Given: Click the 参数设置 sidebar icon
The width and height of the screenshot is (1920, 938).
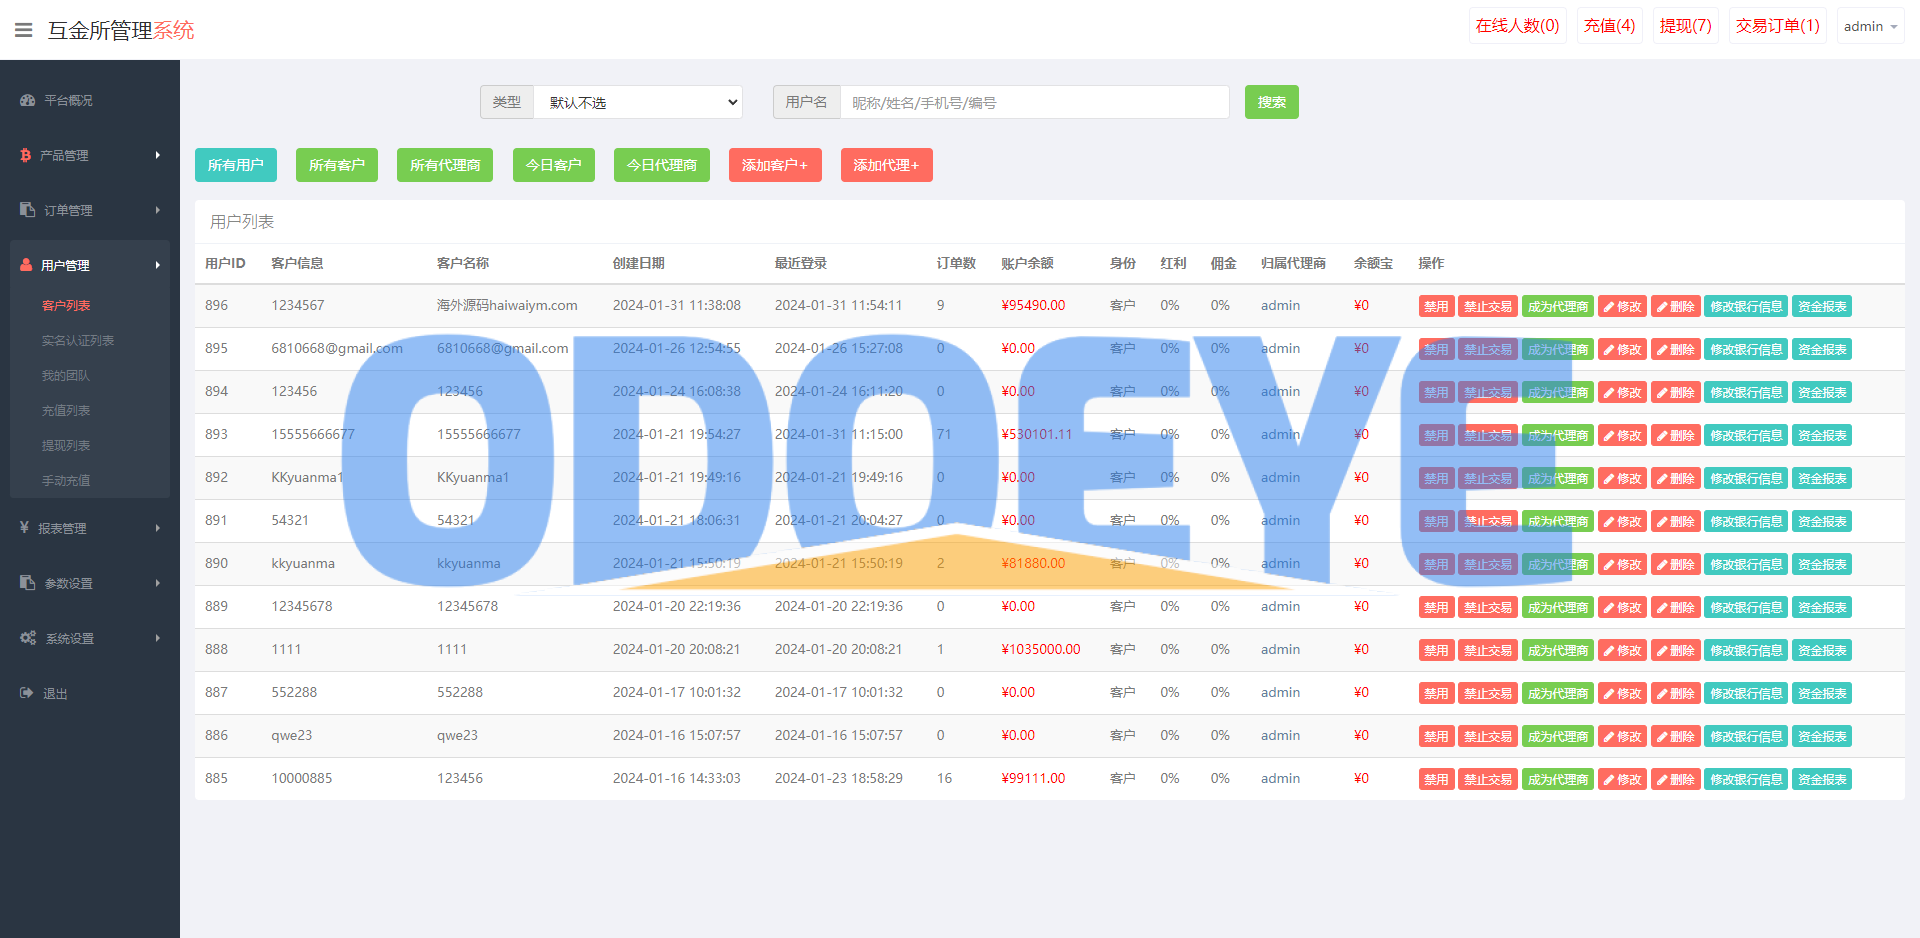Looking at the screenshot, I should pos(28,583).
